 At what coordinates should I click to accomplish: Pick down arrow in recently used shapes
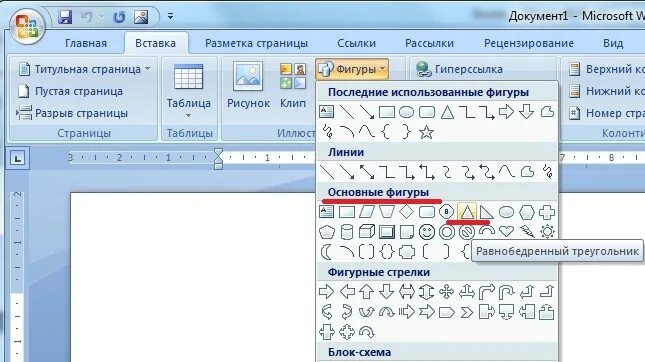pos(527,112)
